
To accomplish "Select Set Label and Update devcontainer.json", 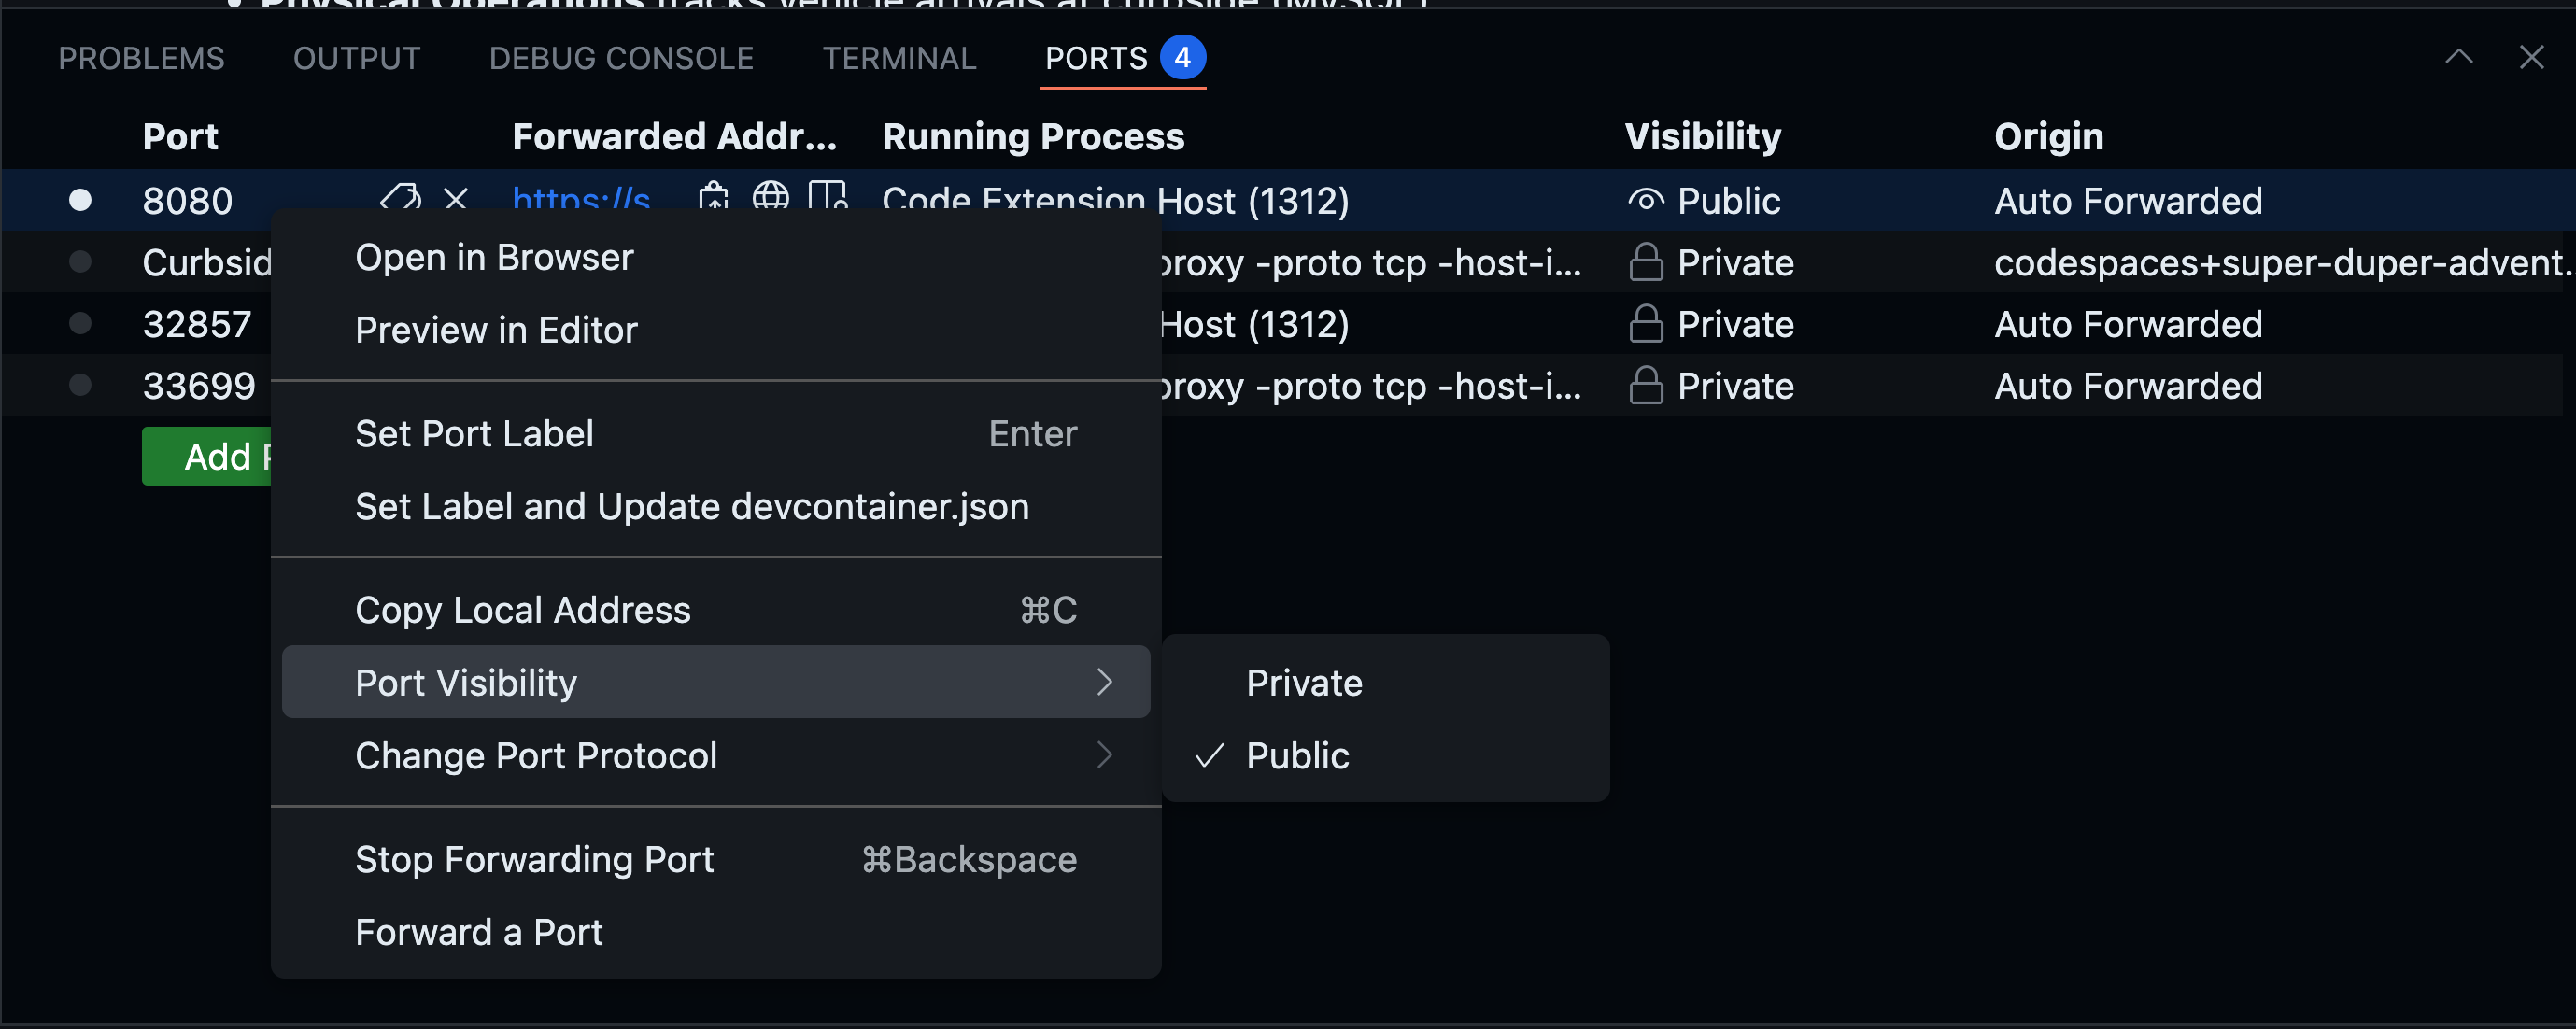I will tap(691, 506).
